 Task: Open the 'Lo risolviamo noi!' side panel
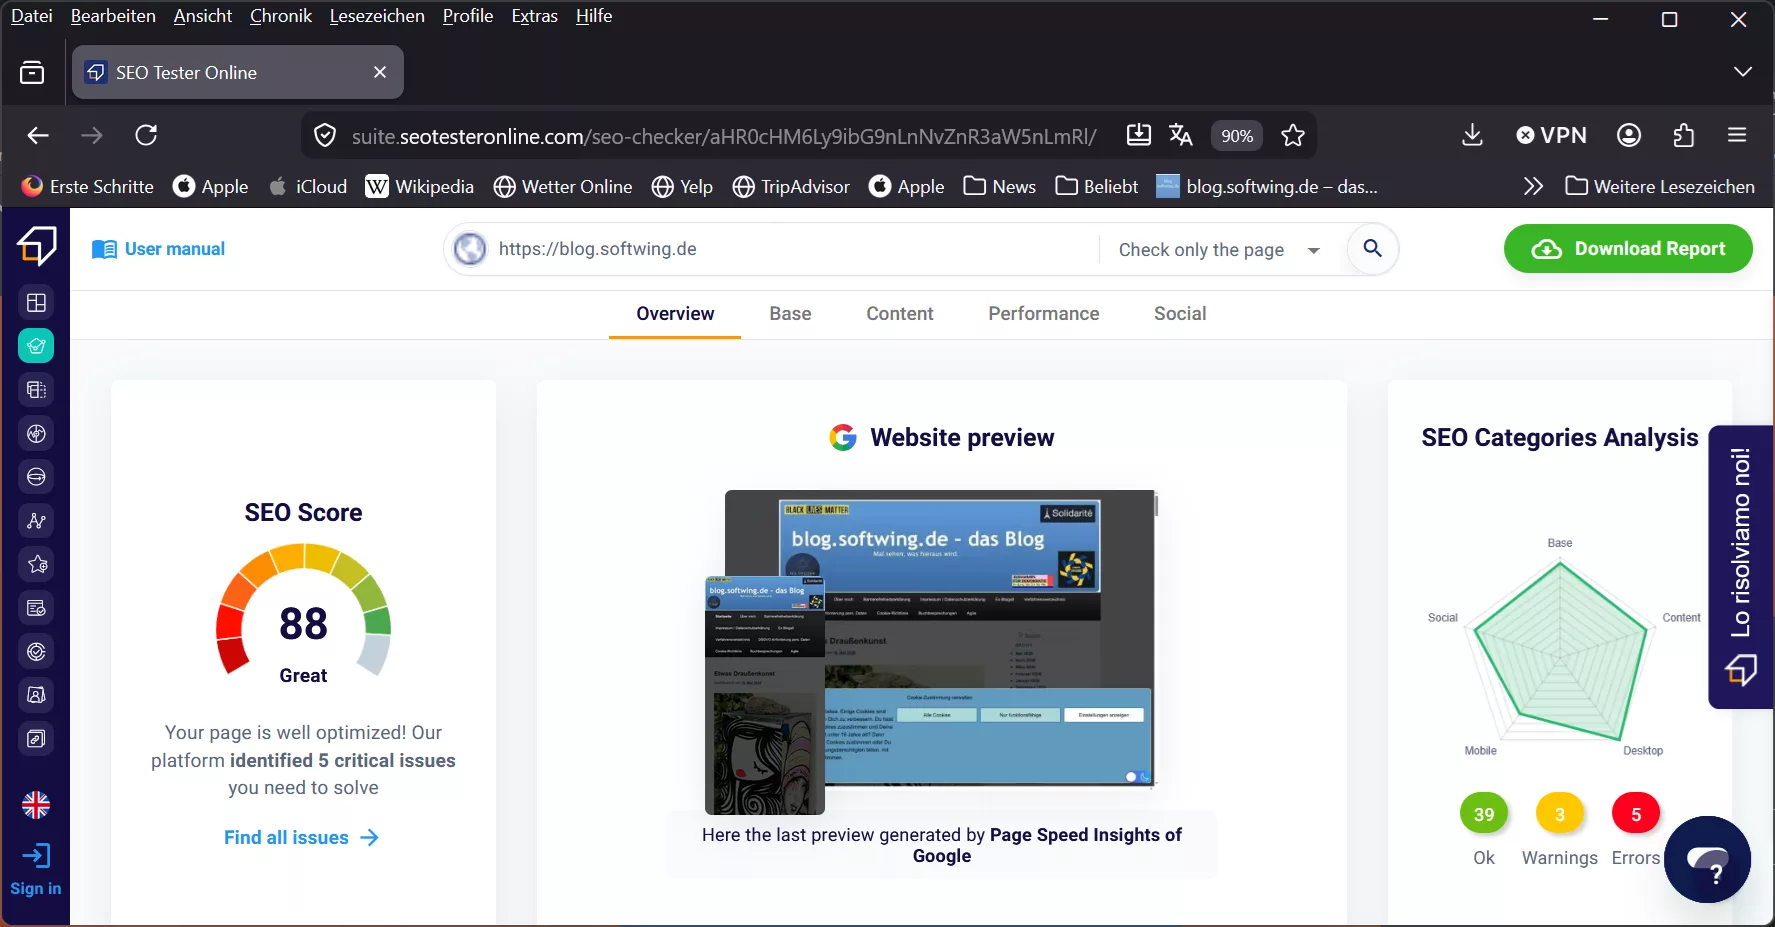(x=1741, y=567)
